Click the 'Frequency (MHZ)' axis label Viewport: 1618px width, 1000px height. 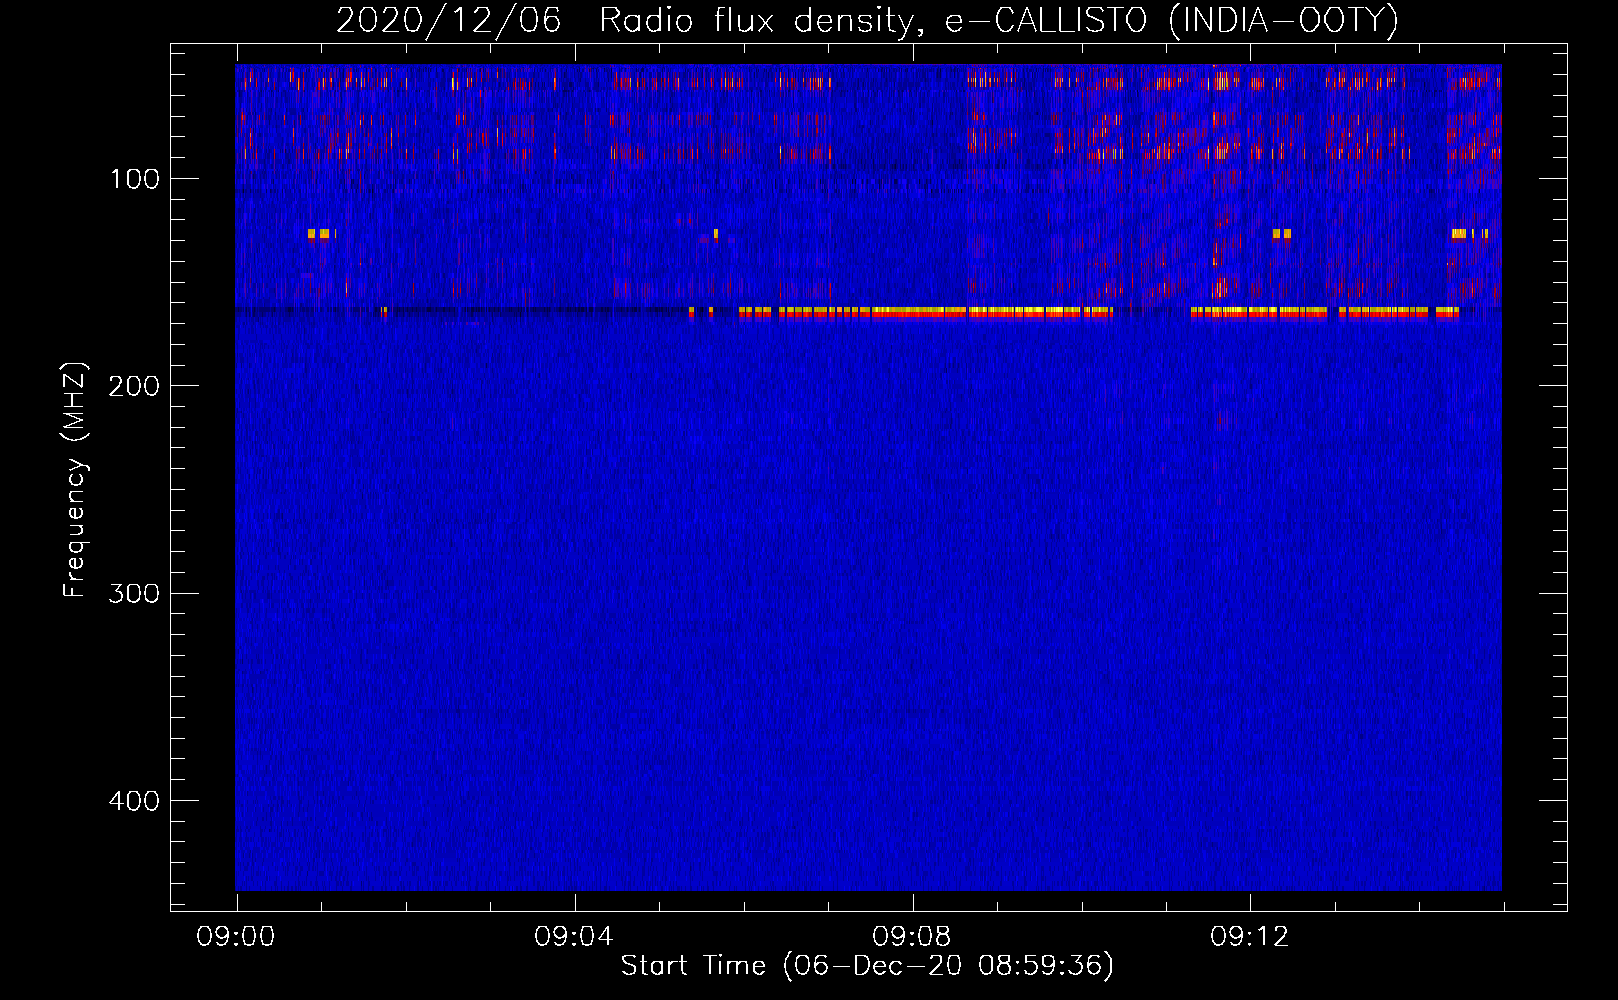tap(75, 480)
